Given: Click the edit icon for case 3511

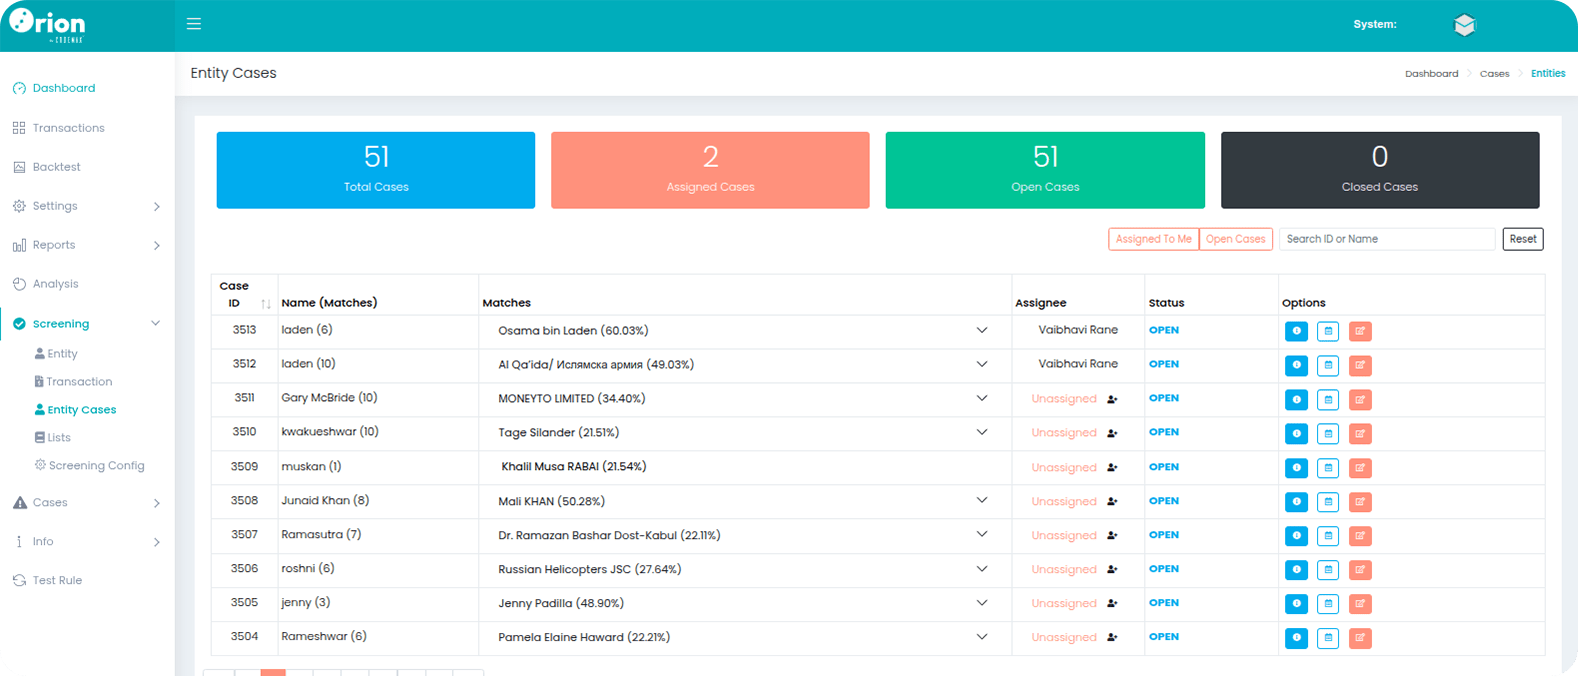Looking at the screenshot, I should [x=1360, y=400].
